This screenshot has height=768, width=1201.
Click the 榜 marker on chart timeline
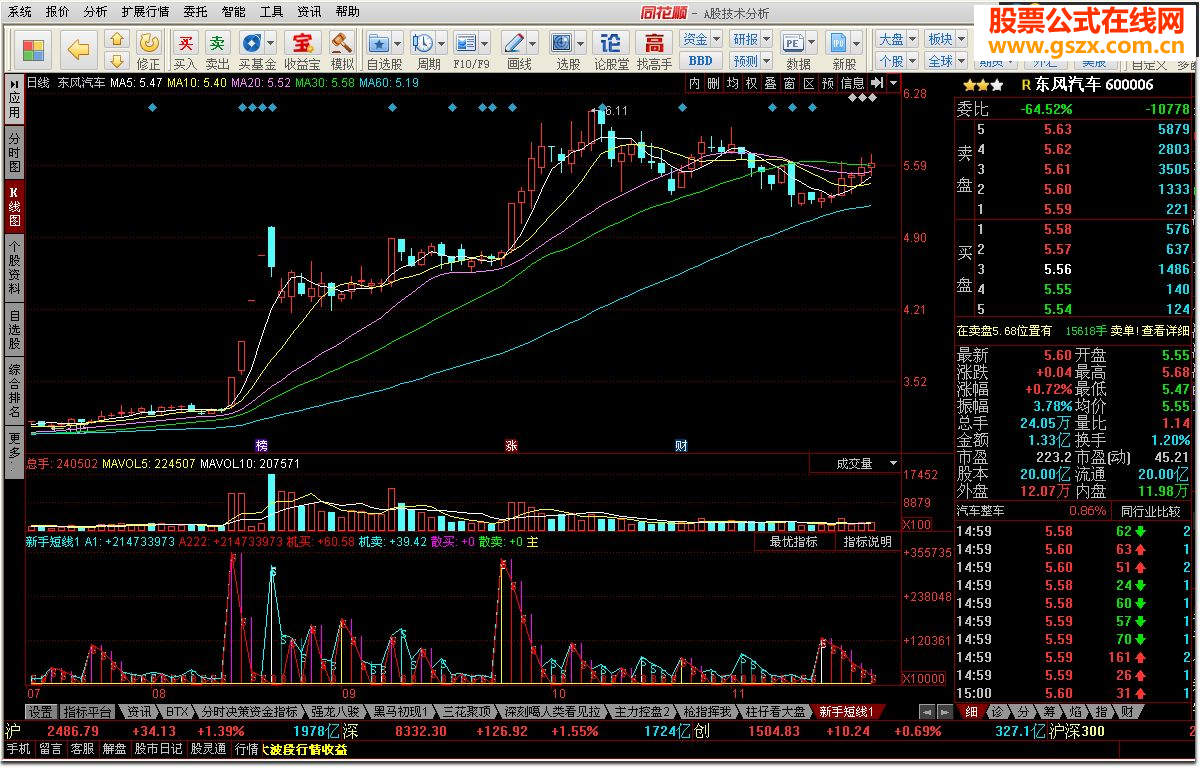pyautogui.click(x=262, y=445)
